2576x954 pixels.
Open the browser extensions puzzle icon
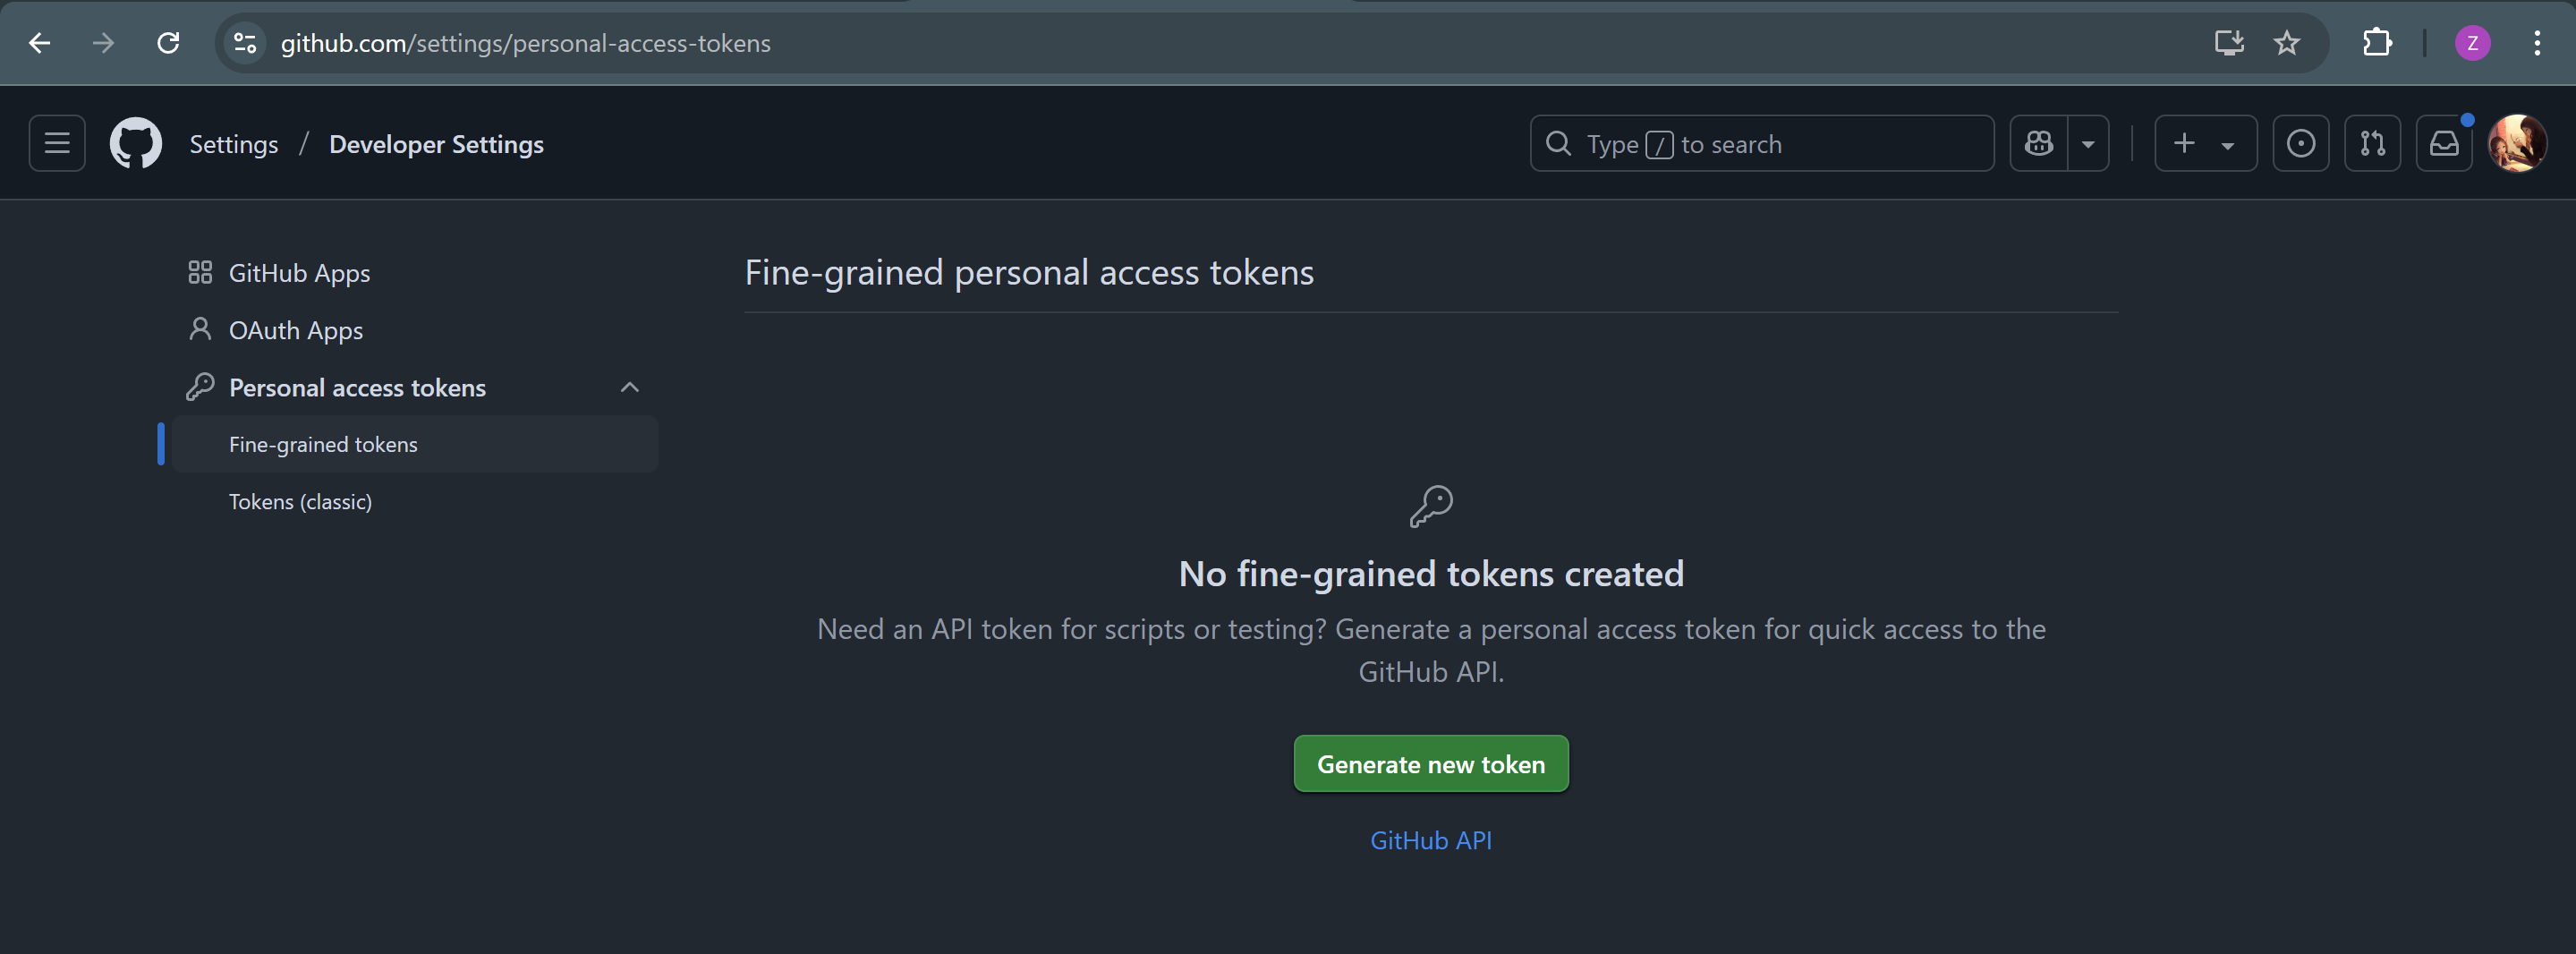point(2377,43)
